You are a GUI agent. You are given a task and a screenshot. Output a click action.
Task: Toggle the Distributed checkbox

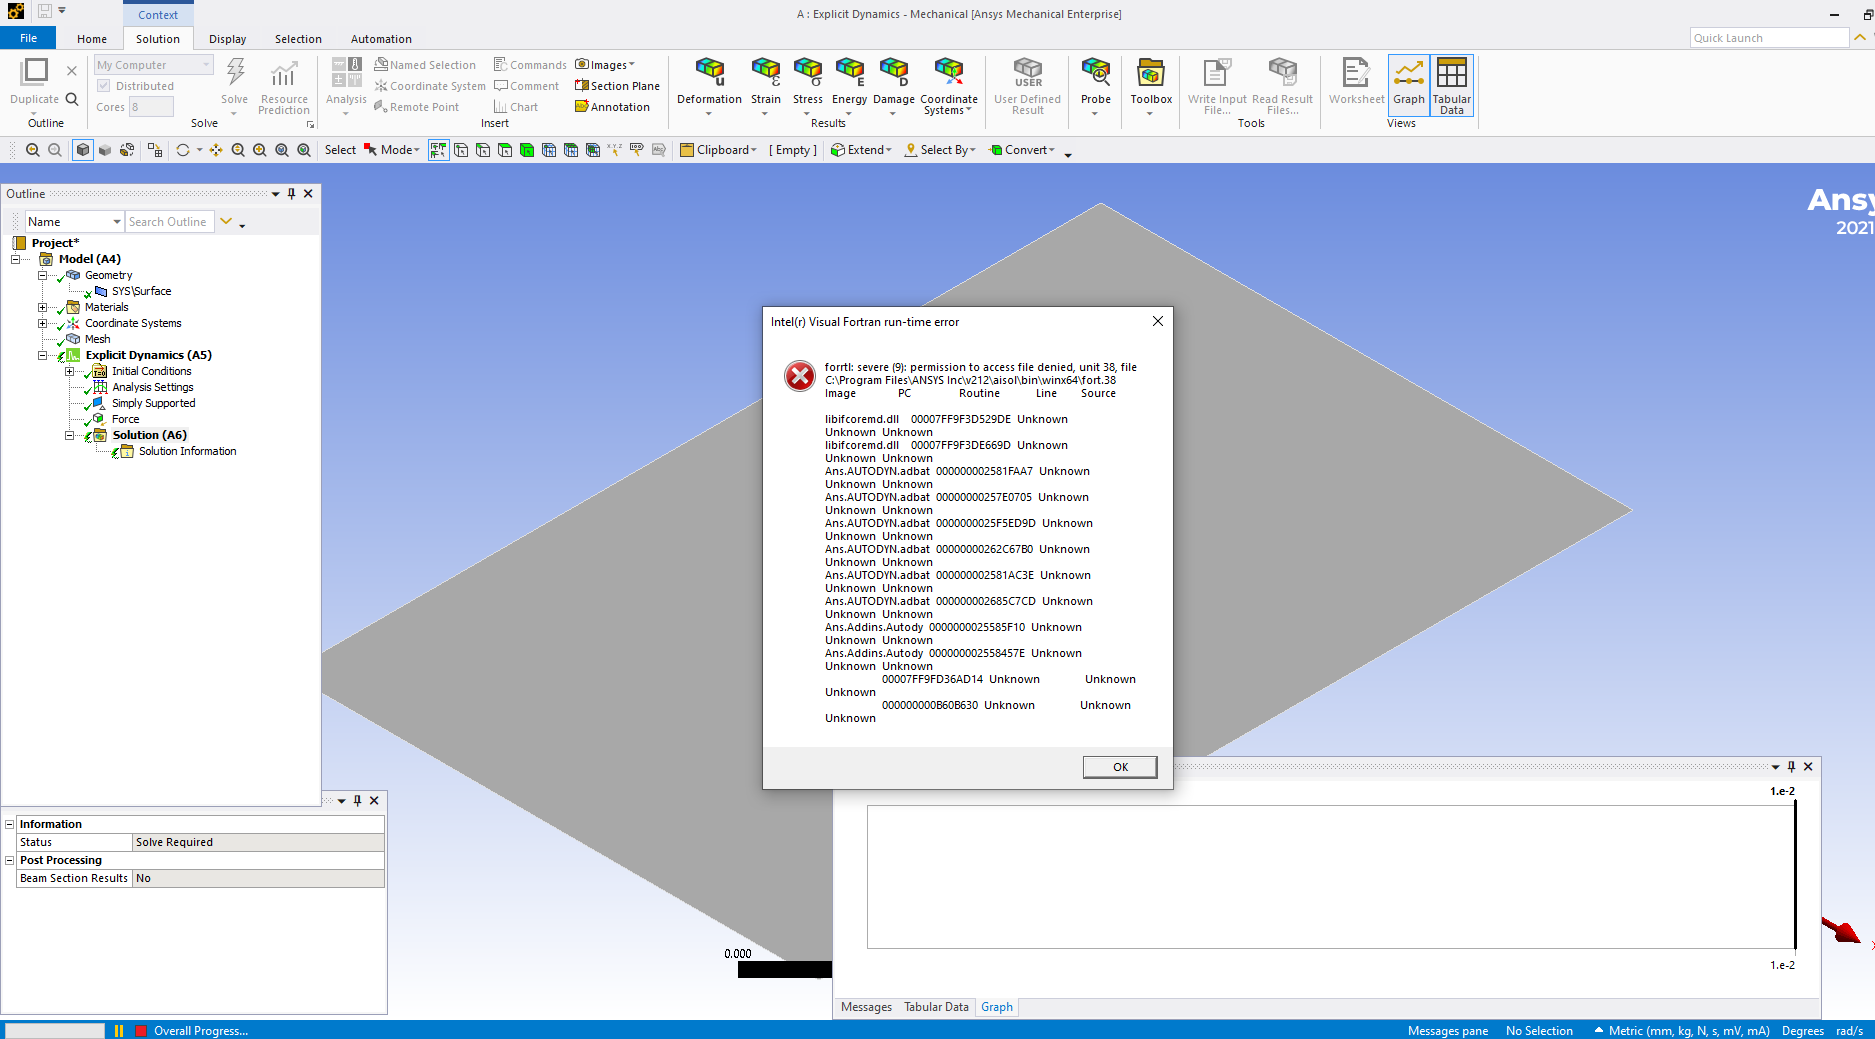pyautogui.click(x=103, y=86)
